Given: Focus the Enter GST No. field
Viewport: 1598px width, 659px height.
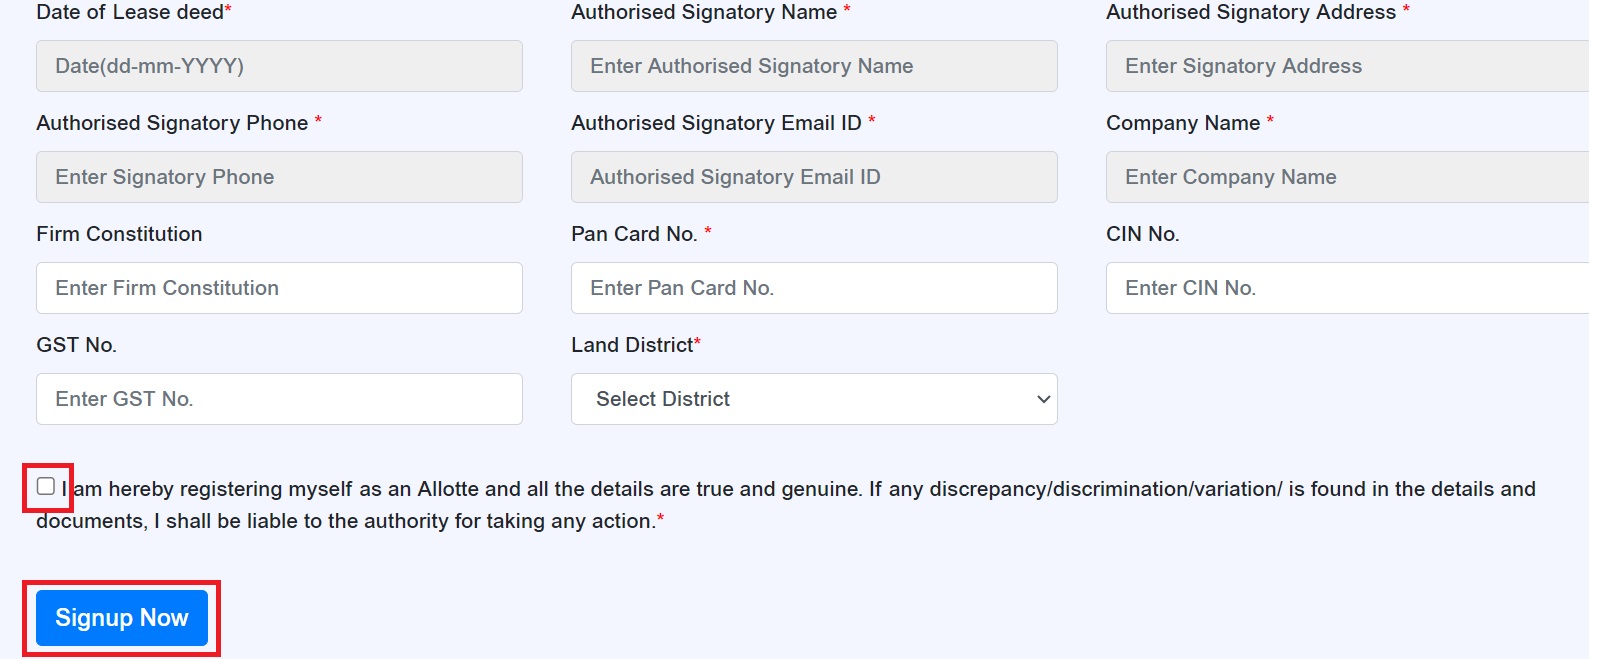Looking at the screenshot, I should coord(278,399).
